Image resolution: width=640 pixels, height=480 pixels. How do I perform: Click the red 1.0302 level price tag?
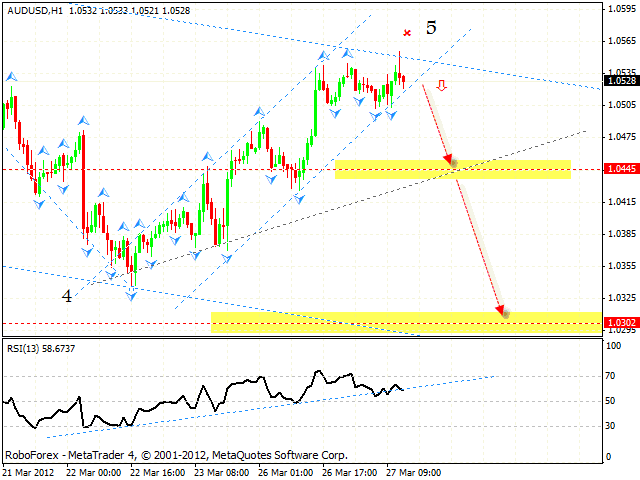621,323
